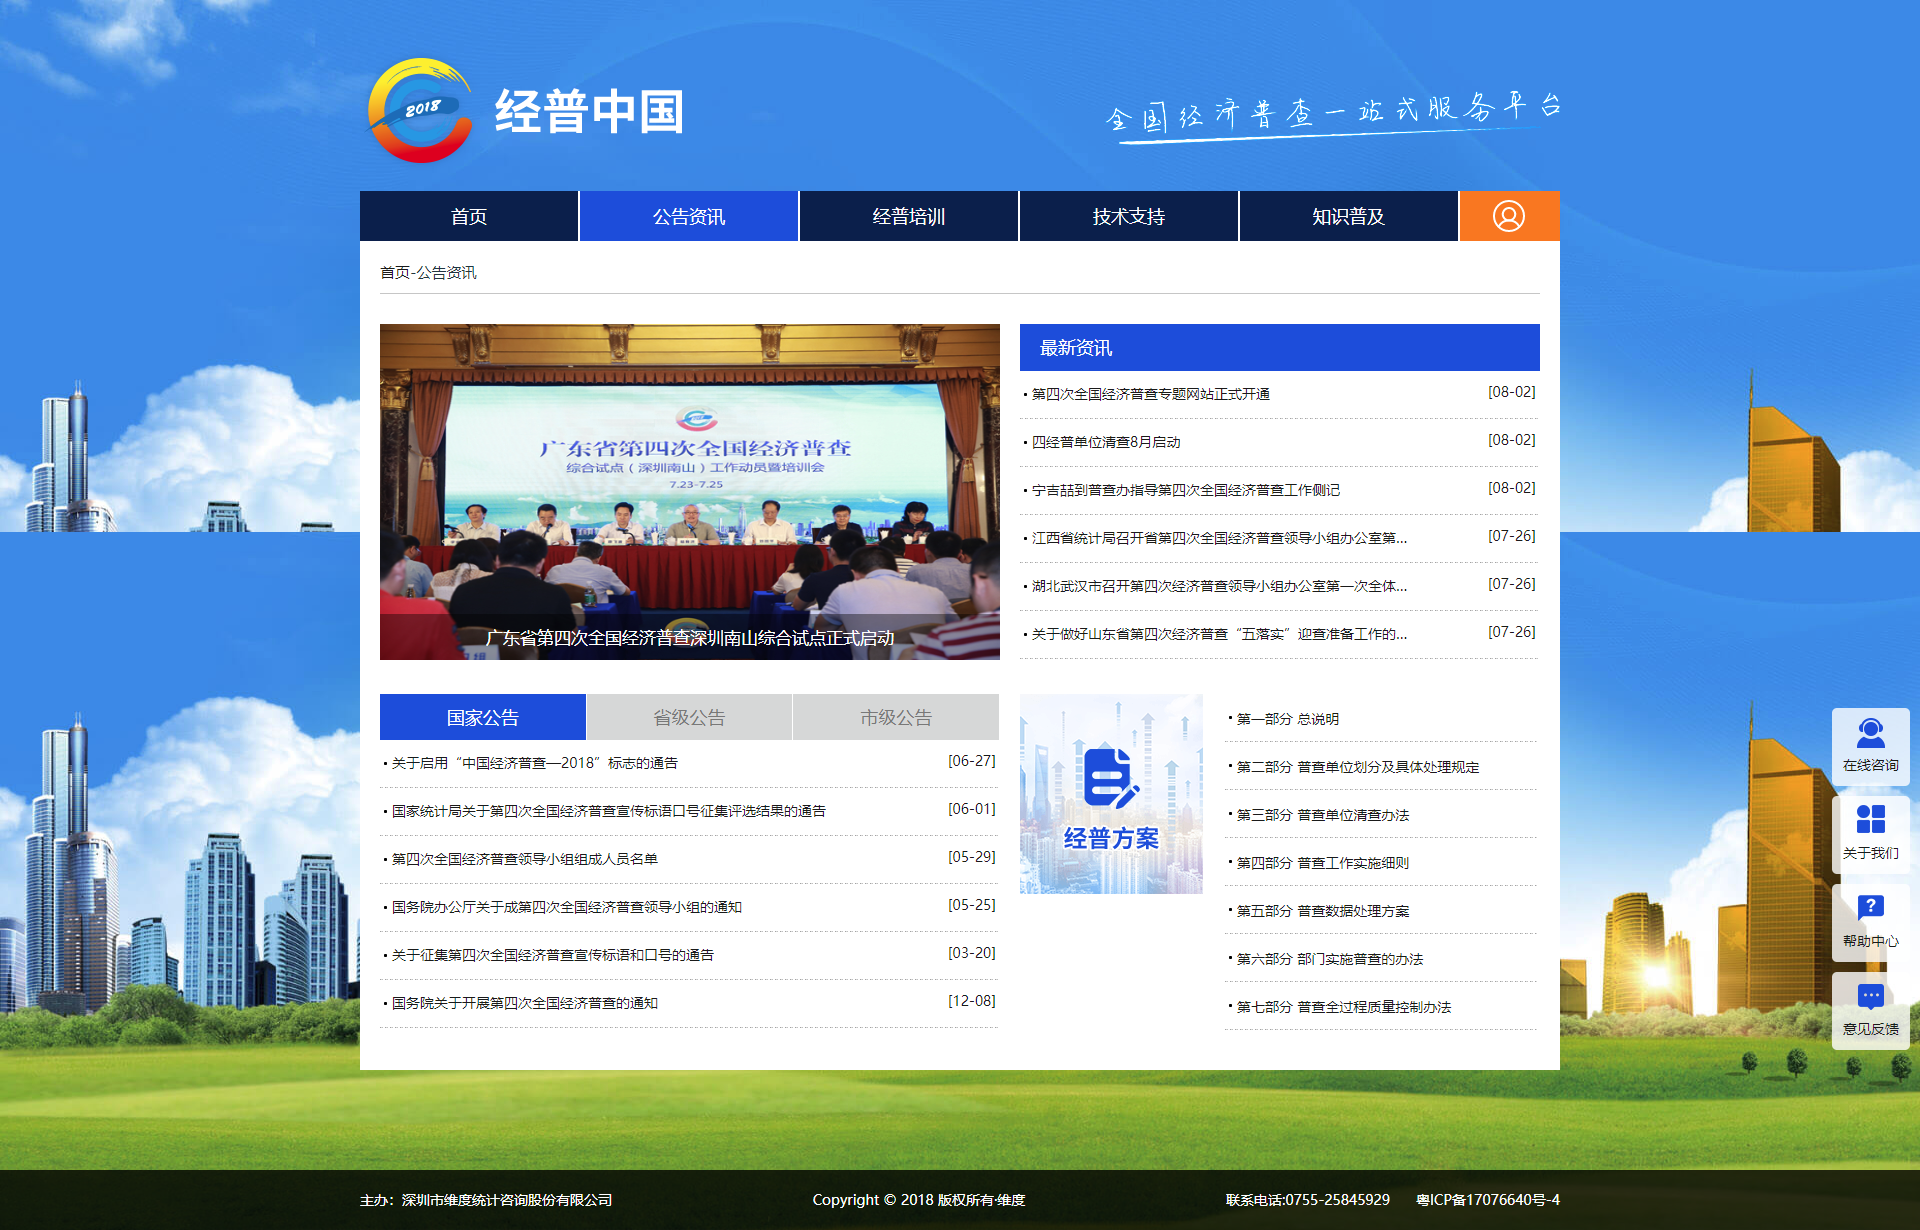Open the 经普培训 navigation menu item

point(908,216)
